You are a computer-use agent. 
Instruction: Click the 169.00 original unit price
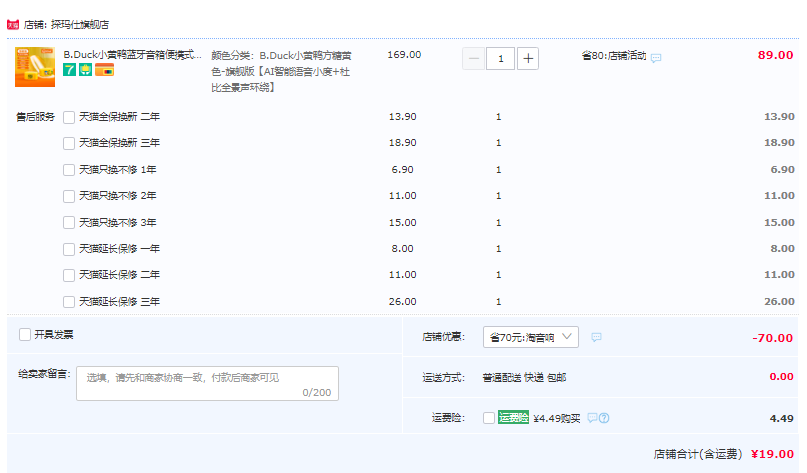pos(404,55)
